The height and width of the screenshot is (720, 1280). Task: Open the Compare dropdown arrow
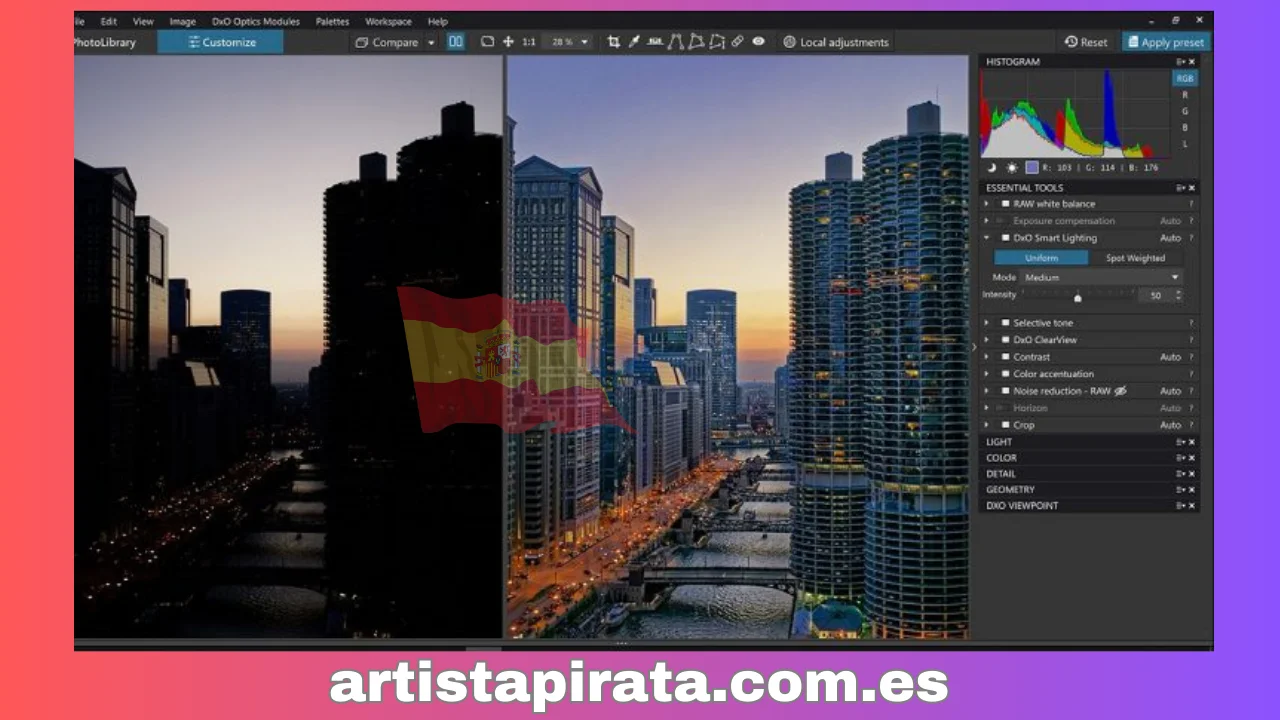tap(432, 42)
